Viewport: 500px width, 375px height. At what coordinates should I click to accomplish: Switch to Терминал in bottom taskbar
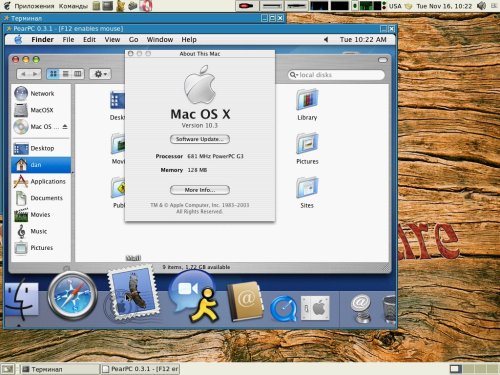[x=60, y=369]
